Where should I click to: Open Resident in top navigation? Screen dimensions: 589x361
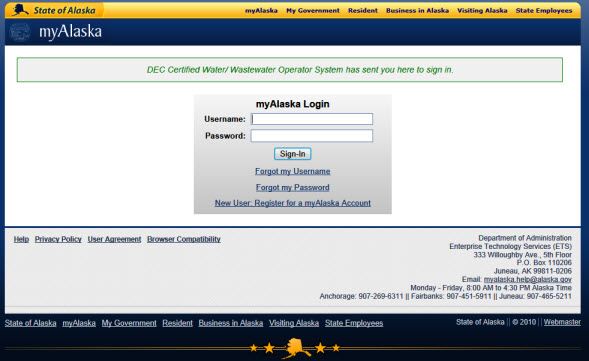point(363,11)
